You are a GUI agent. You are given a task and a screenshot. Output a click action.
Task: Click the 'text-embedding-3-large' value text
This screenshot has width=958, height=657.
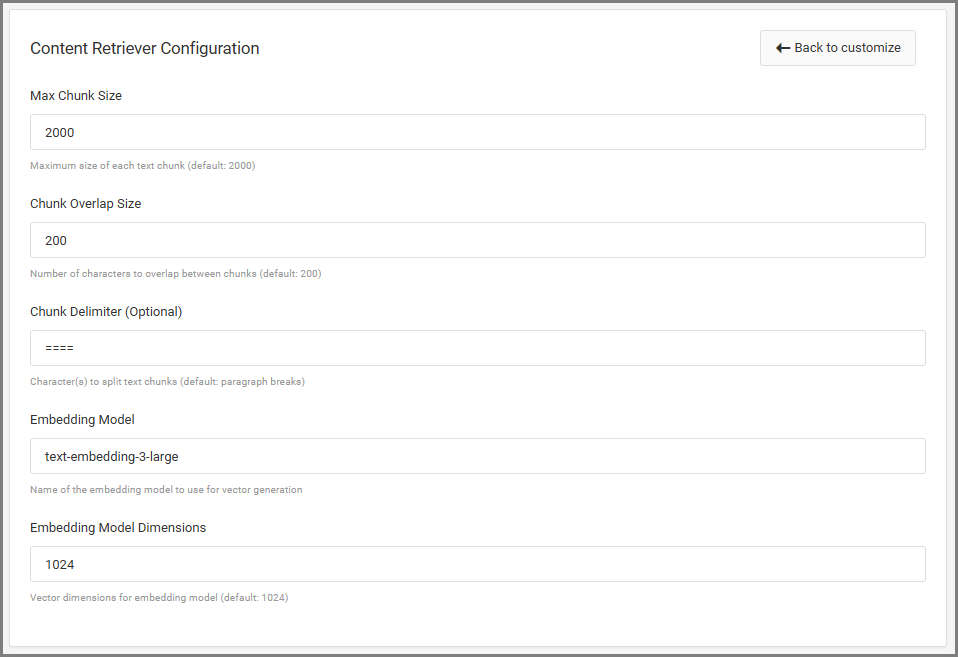coord(111,456)
